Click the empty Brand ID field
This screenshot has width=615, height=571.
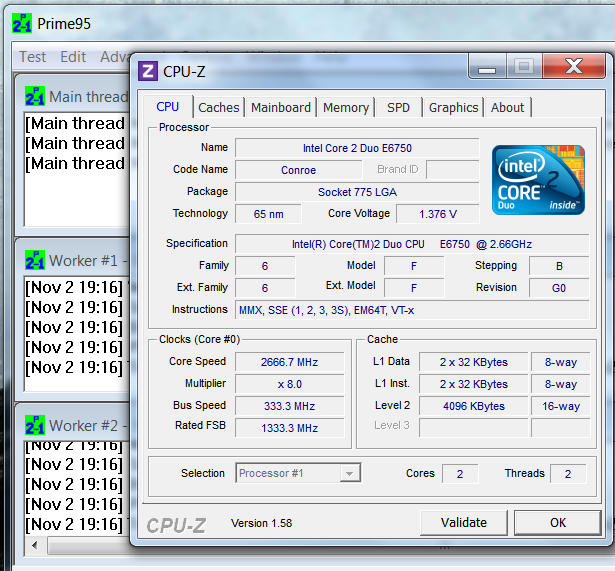[x=453, y=170]
